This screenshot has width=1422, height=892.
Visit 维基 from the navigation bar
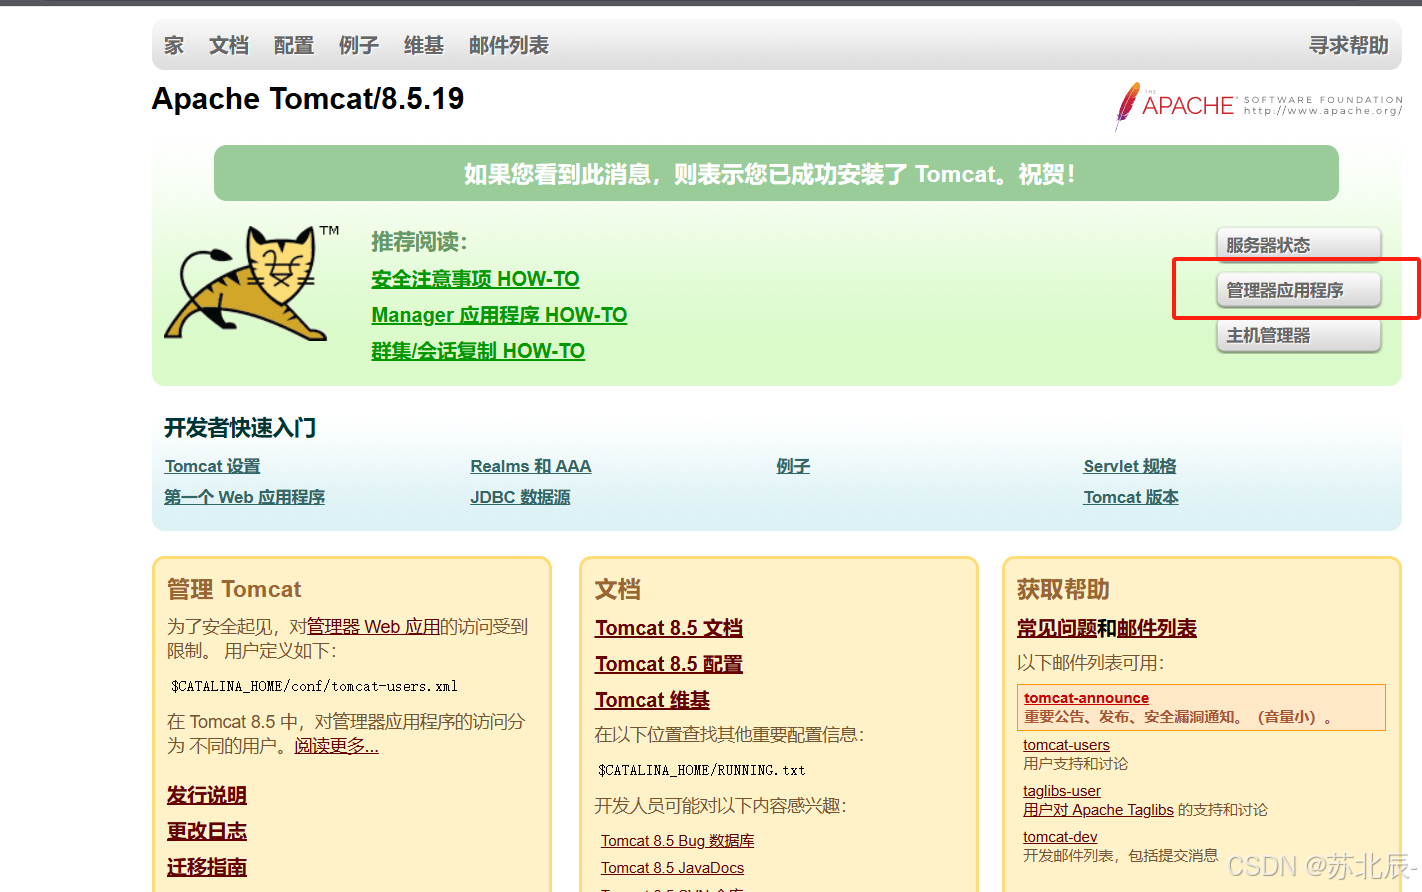[424, 45]
